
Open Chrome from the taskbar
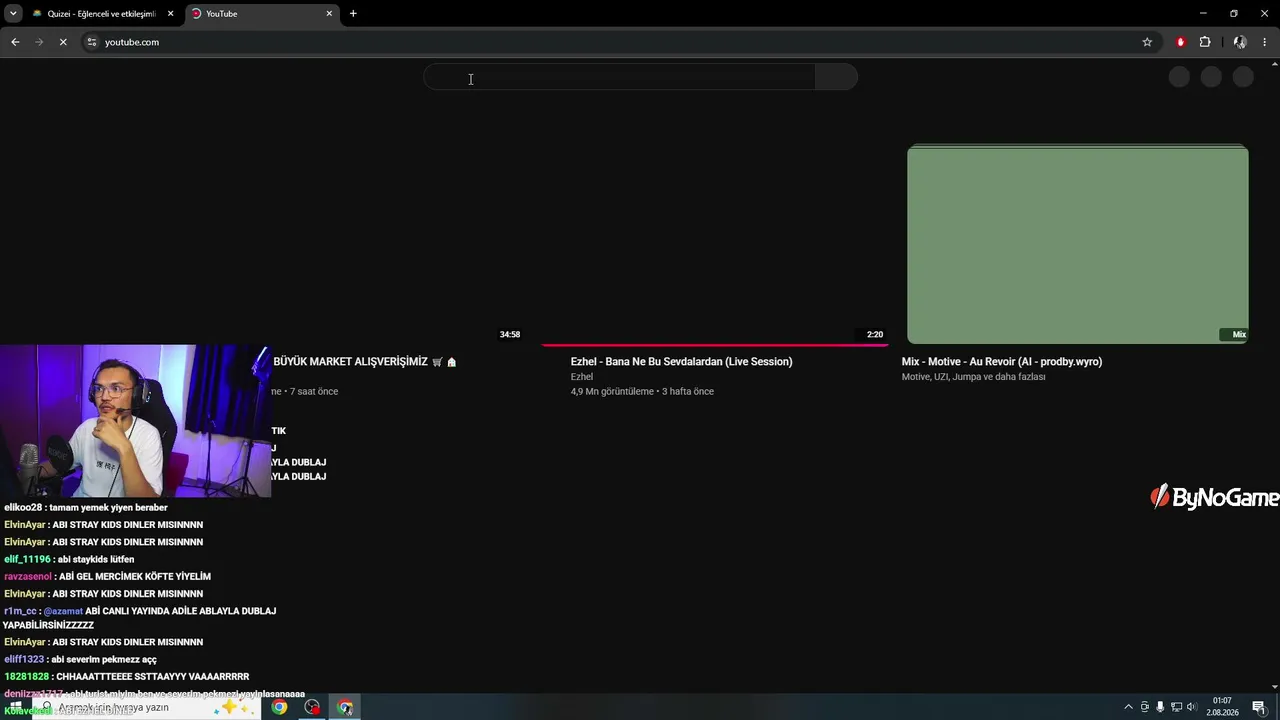[279, 707]
